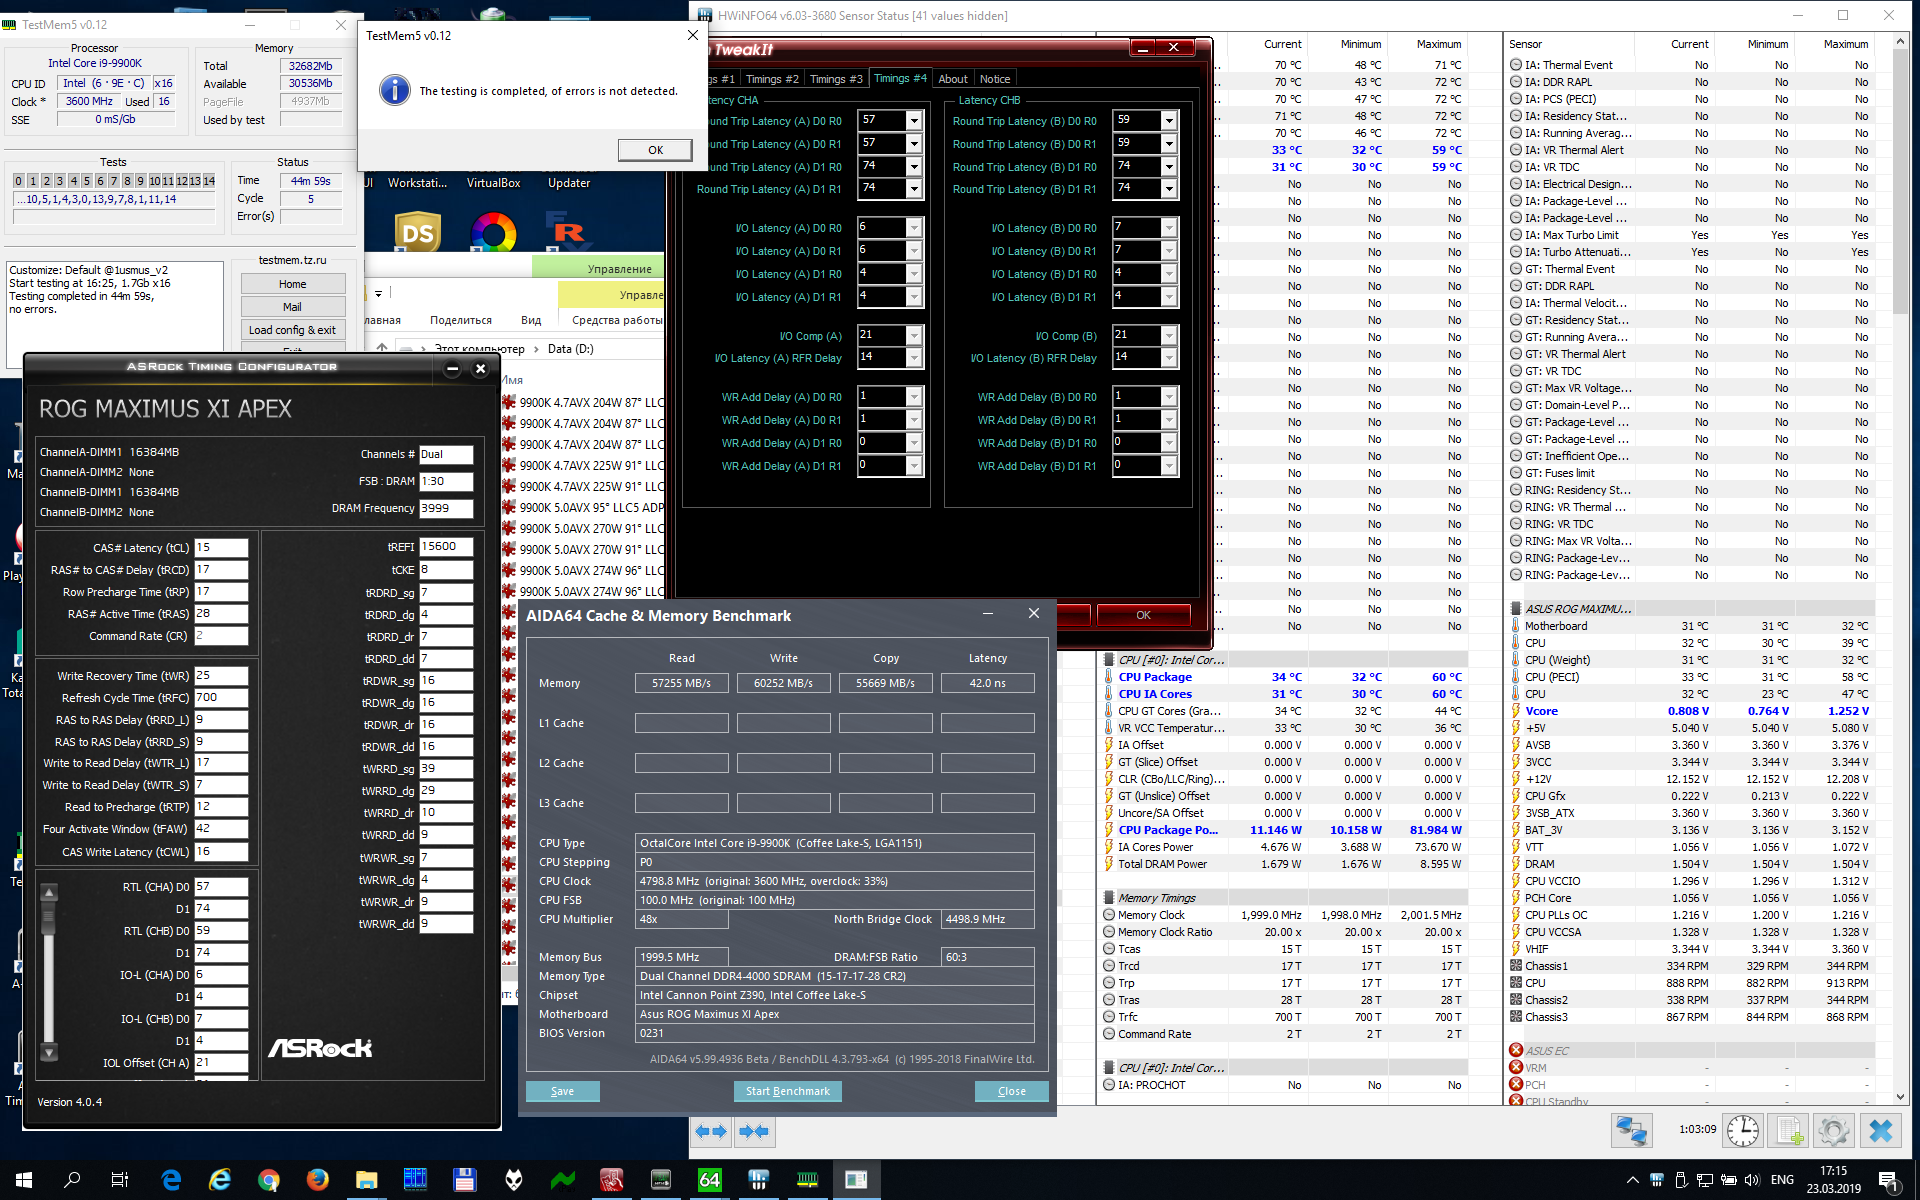The height and width of the screenshot is (1200, 1920).
Task: Click HWiNFO logging sheet with plus icon
Action: coord(1790,1131)
